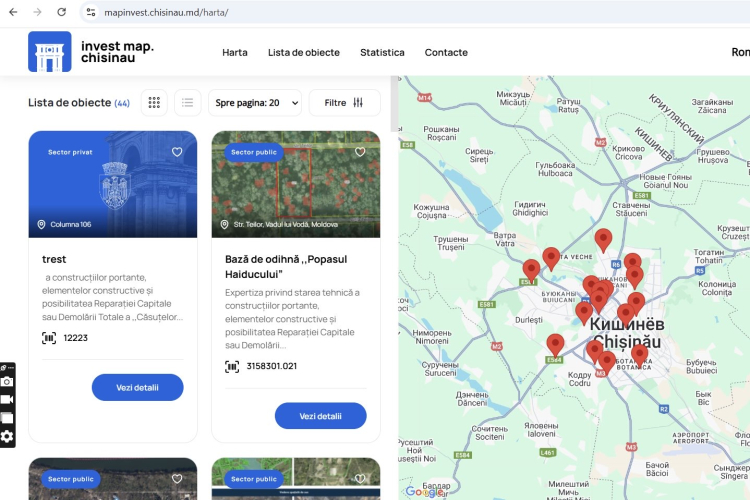Favorite bottom-right Sector public card heart
The width and height of the screenshot is (750, 500).
click(360, 479)
